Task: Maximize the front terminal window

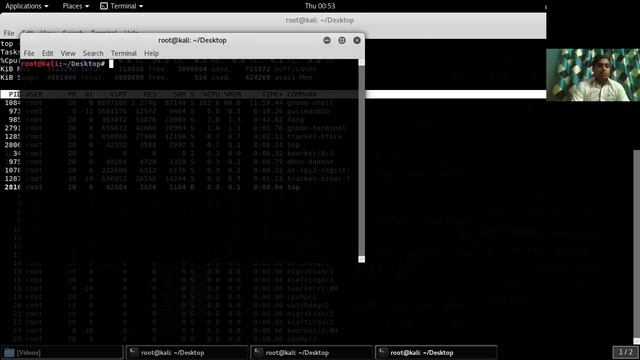Action: (342, 40)
